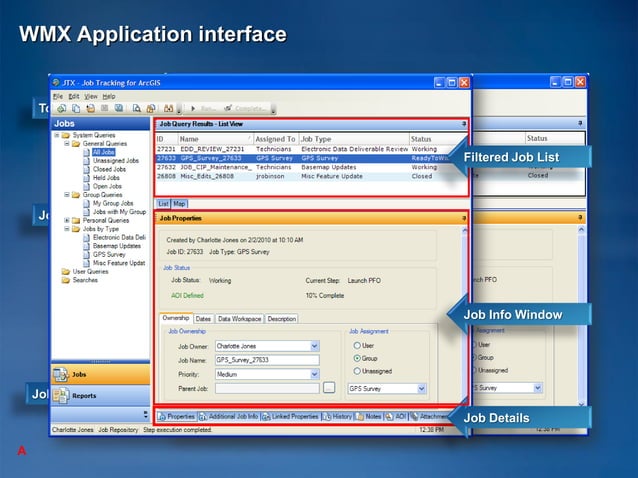Open the GPS Survey group dropdown
Image resolution: width=638 pixels, height=478 pixels.
[x=421, y=388]
